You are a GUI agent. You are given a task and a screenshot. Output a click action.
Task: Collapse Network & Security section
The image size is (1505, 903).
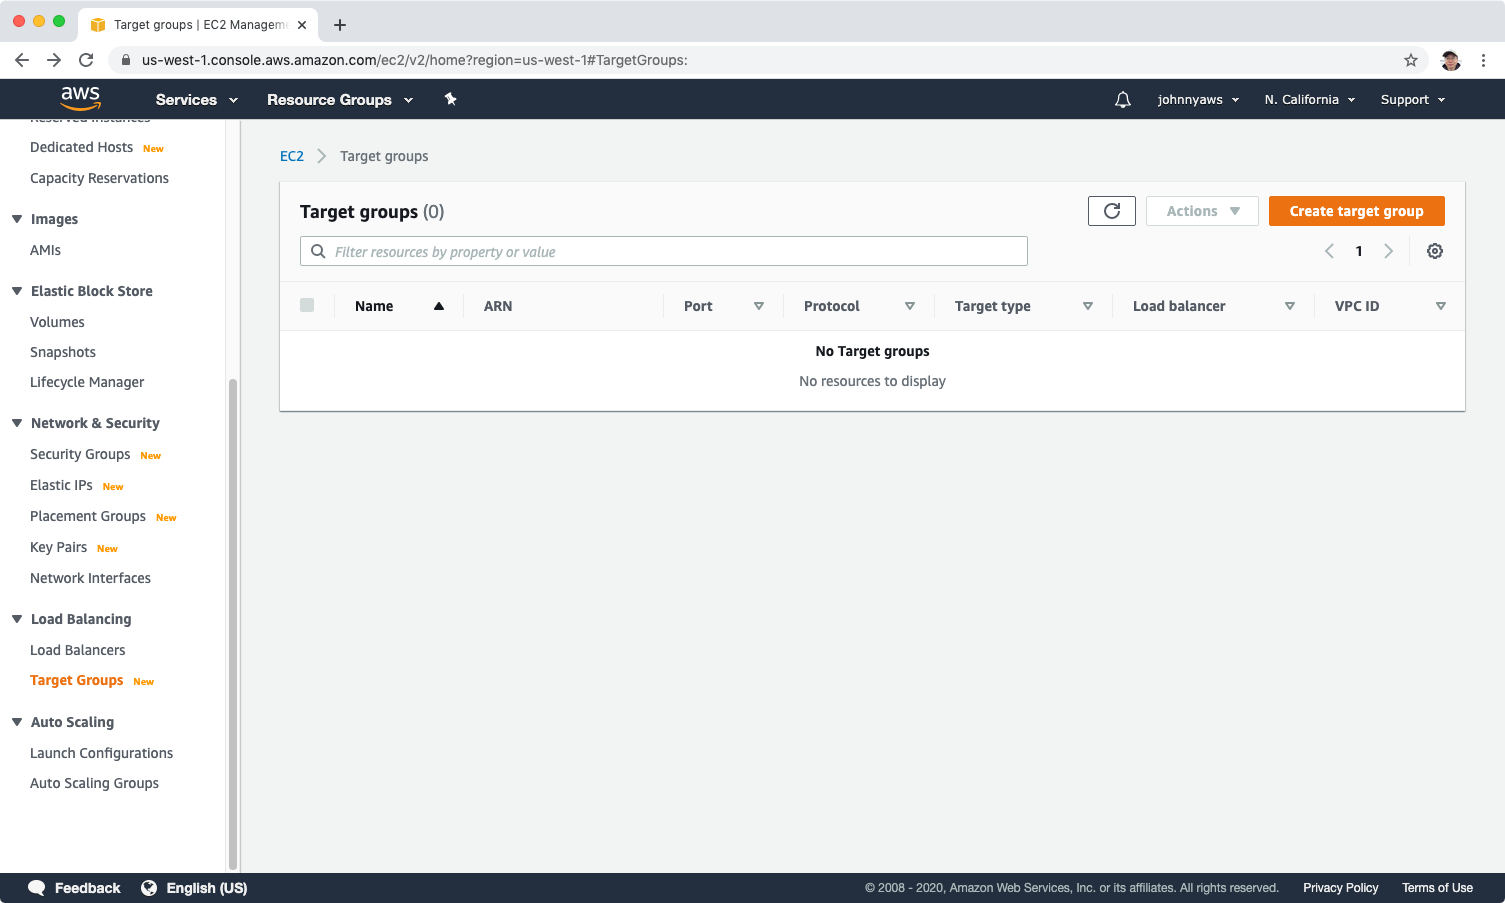point(17,423)
